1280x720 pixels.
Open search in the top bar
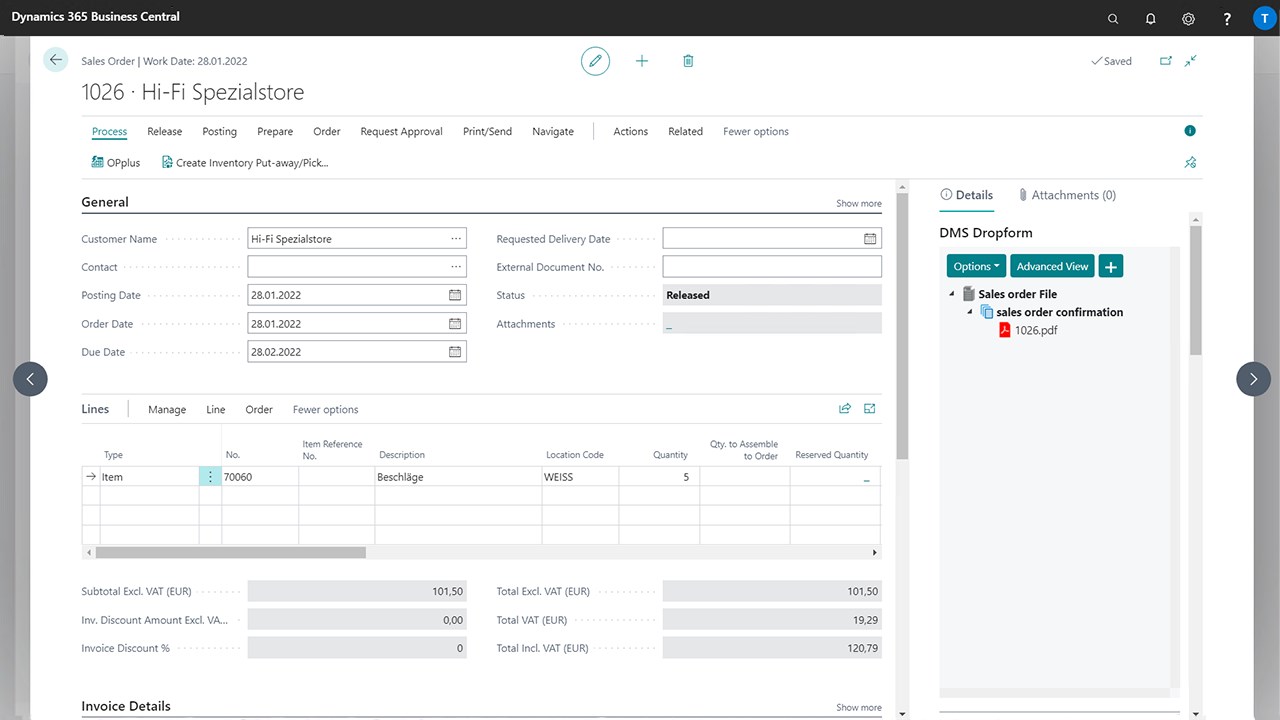pyautogui.click(x=1113, y=18)
